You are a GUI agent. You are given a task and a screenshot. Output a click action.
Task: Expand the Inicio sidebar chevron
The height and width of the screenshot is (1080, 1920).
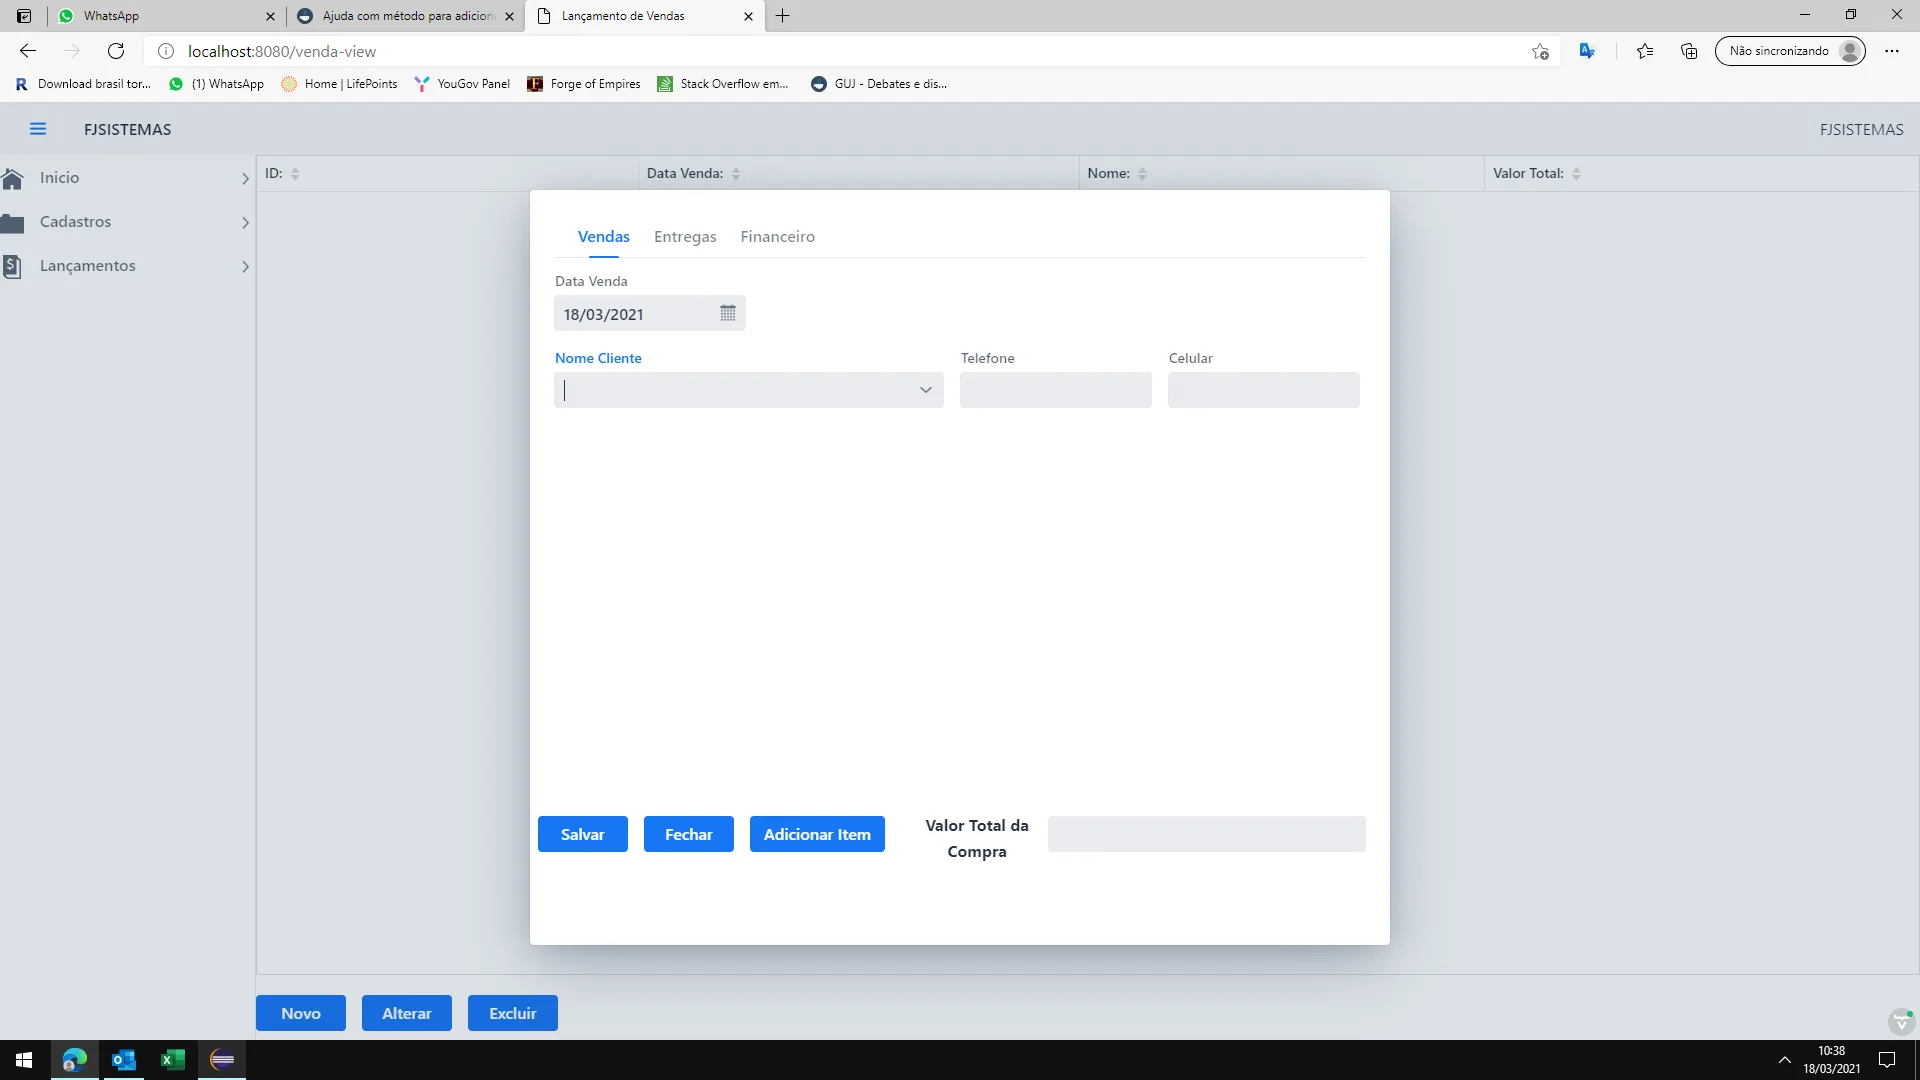tap(245, 178)
